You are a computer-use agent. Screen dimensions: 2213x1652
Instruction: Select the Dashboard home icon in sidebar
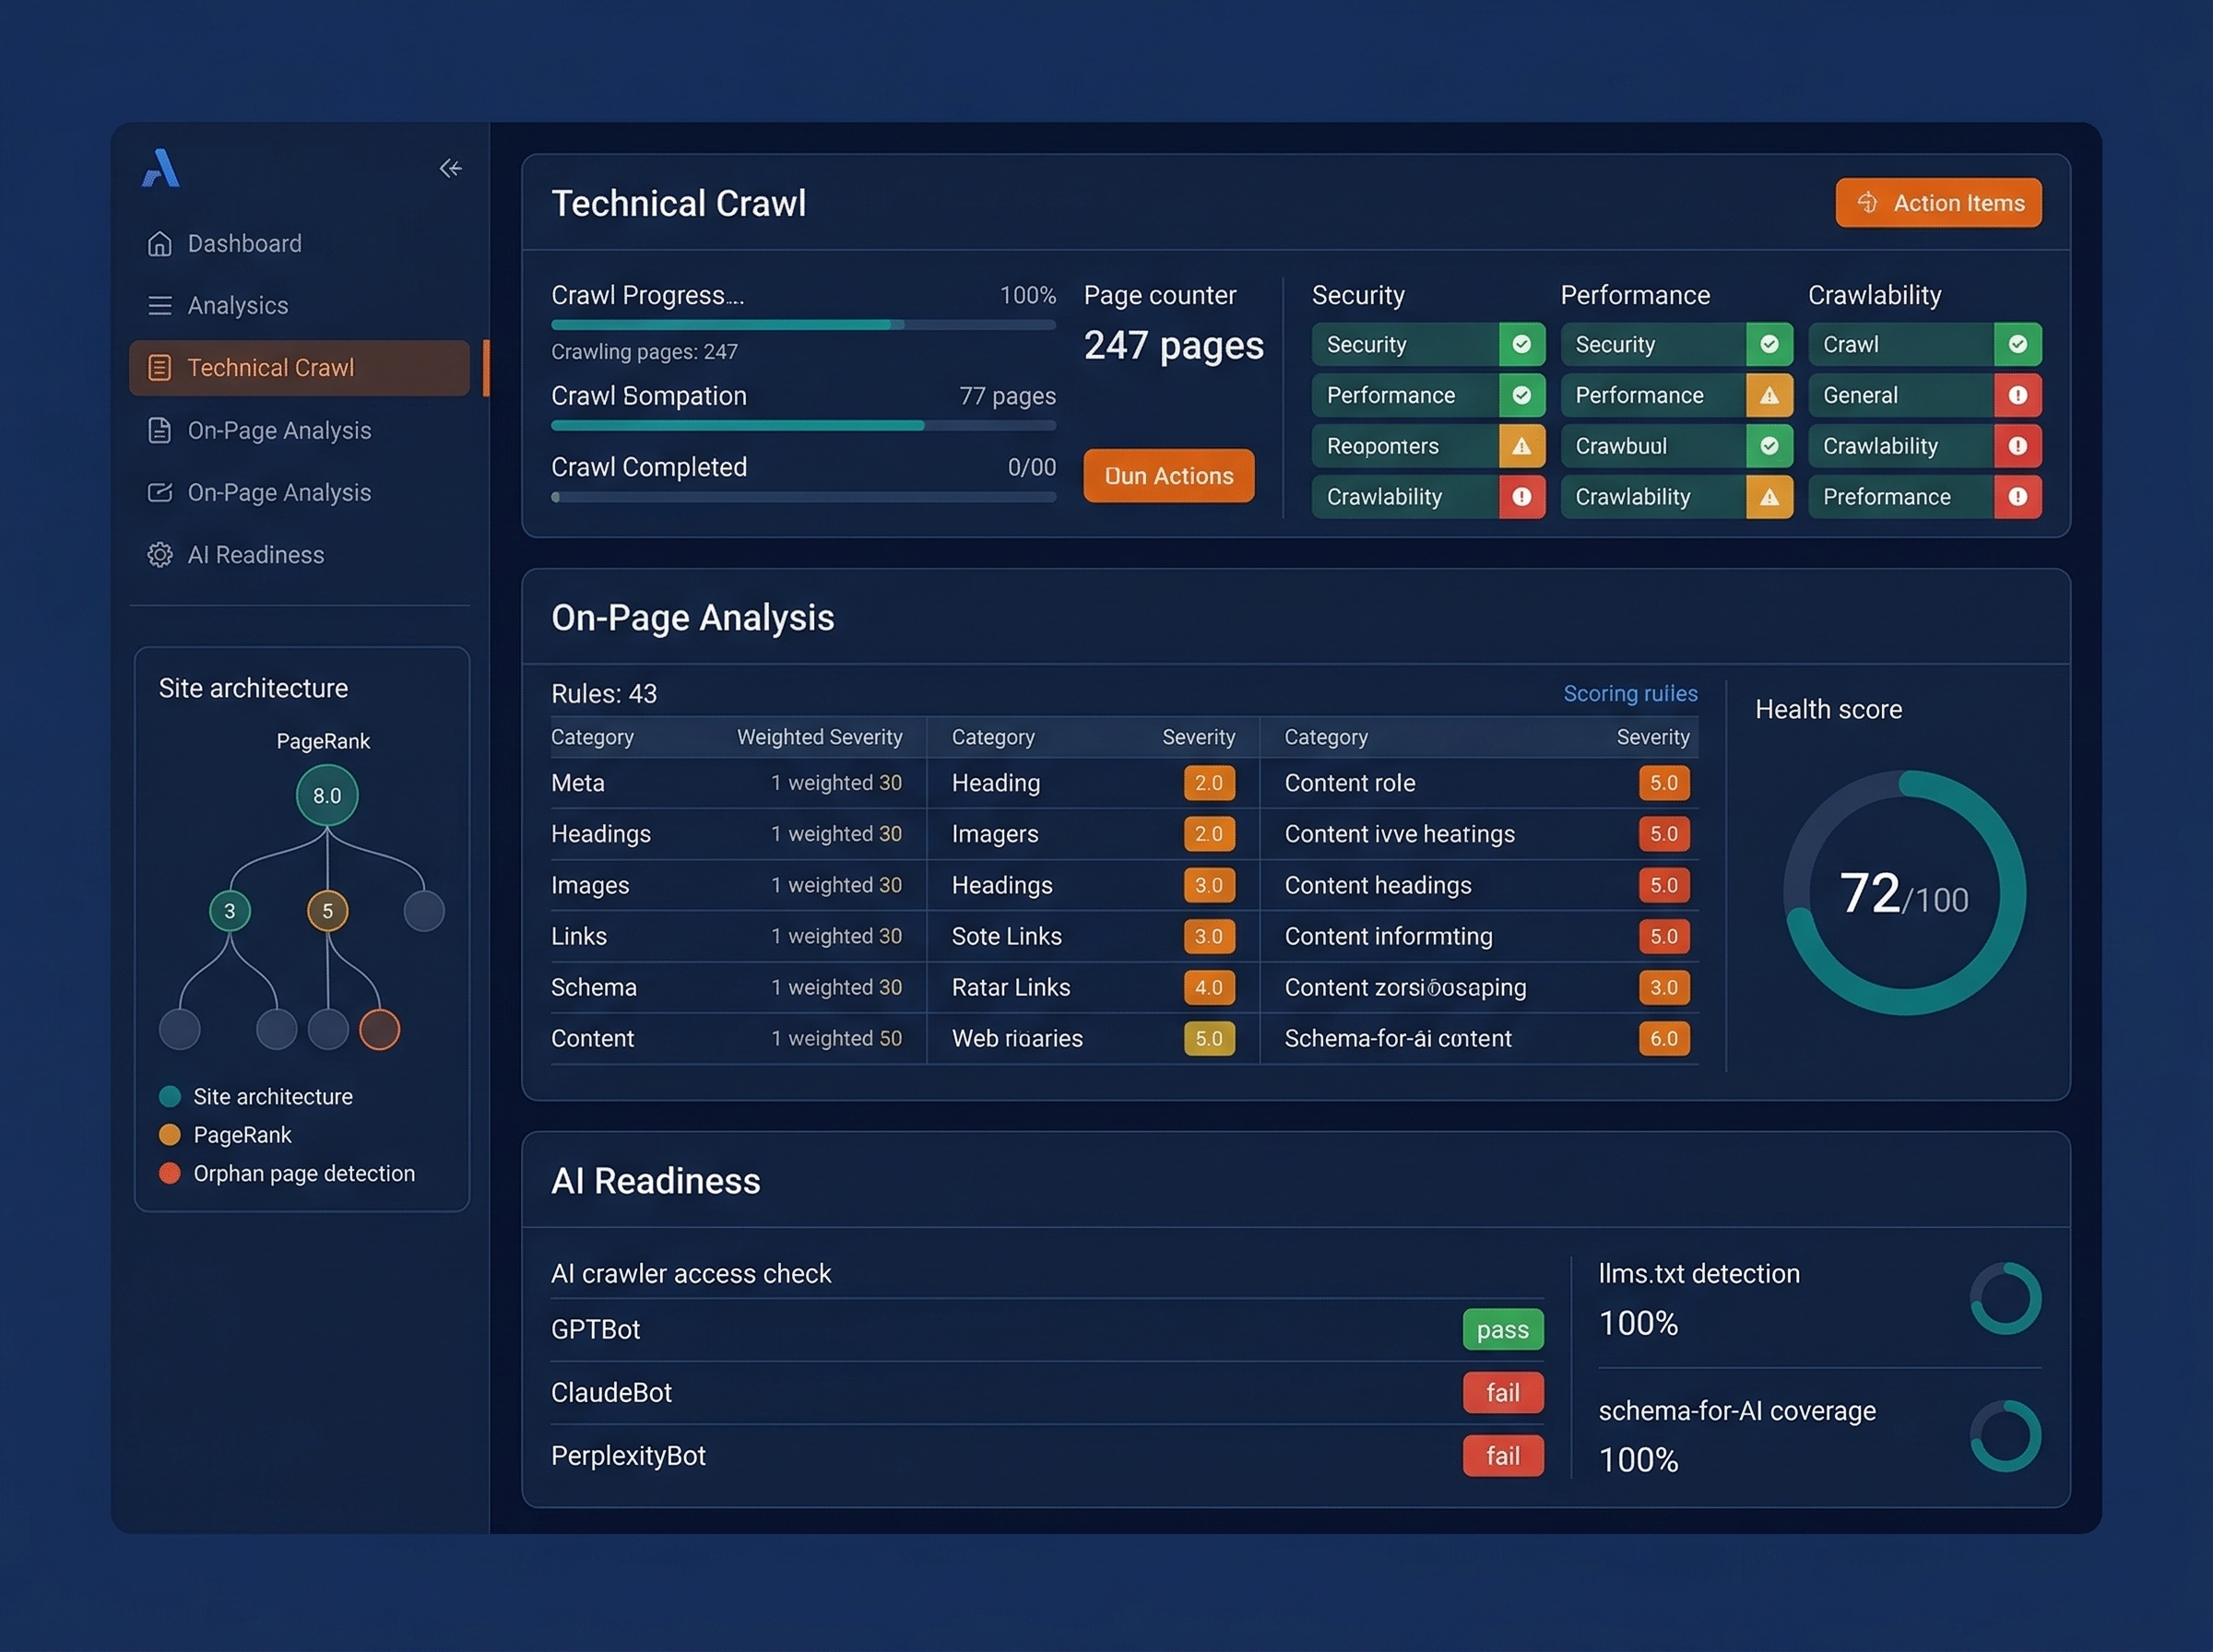click(160, 243)
